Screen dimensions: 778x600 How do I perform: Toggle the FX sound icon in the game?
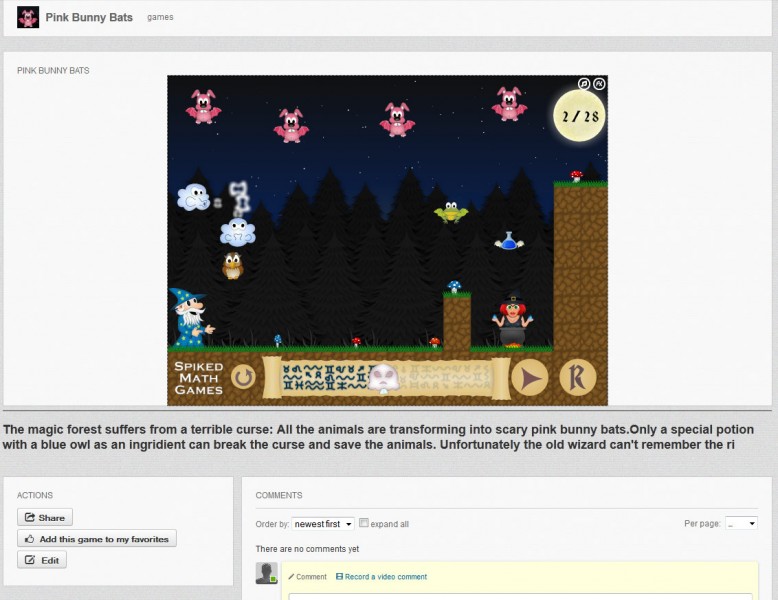(x=599, y=84)
